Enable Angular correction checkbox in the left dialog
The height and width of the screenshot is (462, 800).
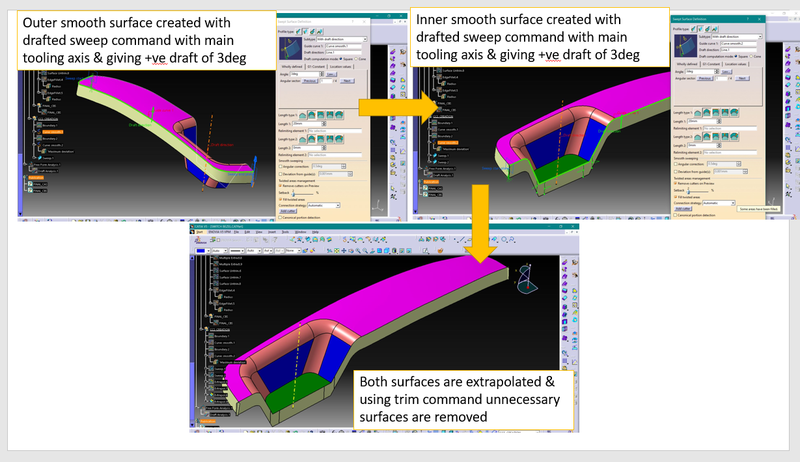[279, 166]
